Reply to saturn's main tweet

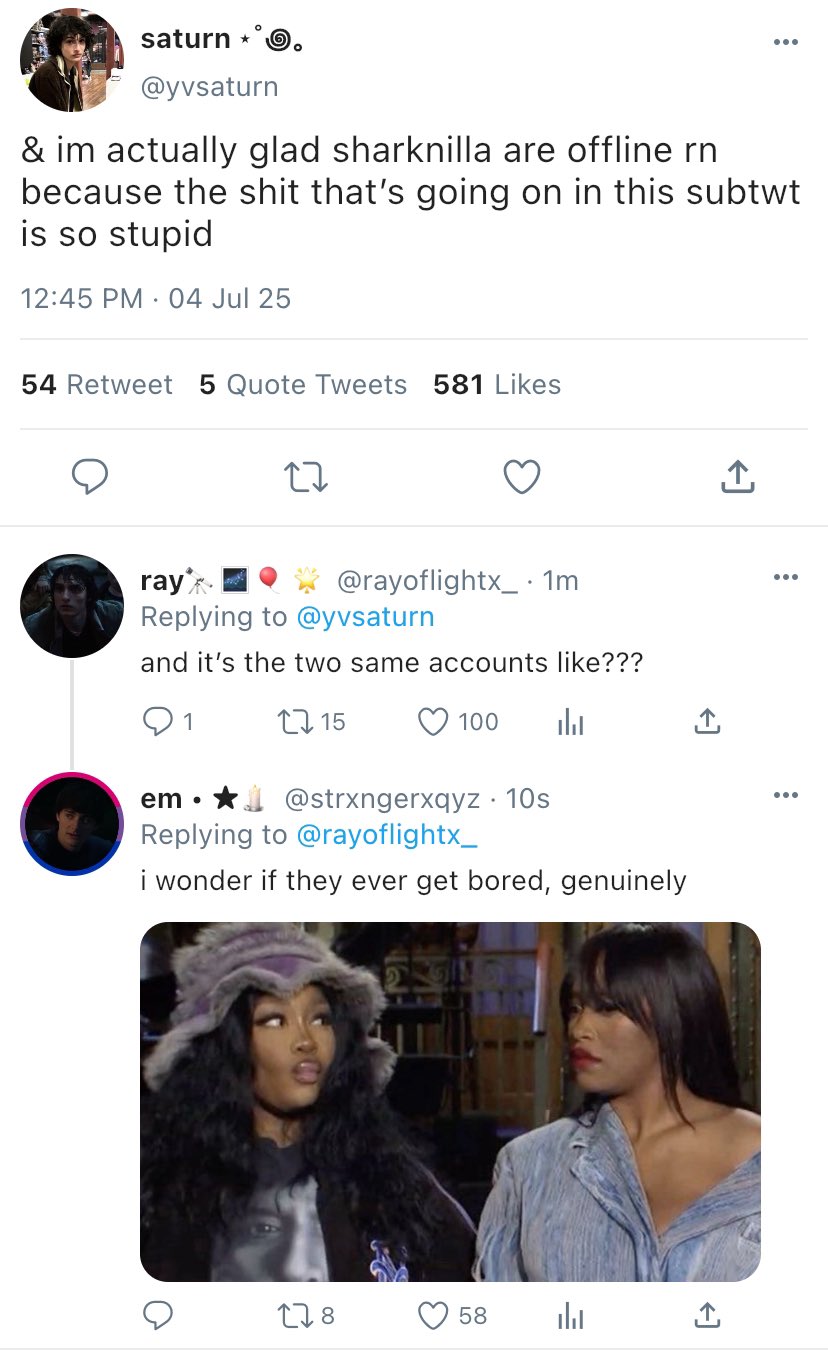tap(91, 478)
